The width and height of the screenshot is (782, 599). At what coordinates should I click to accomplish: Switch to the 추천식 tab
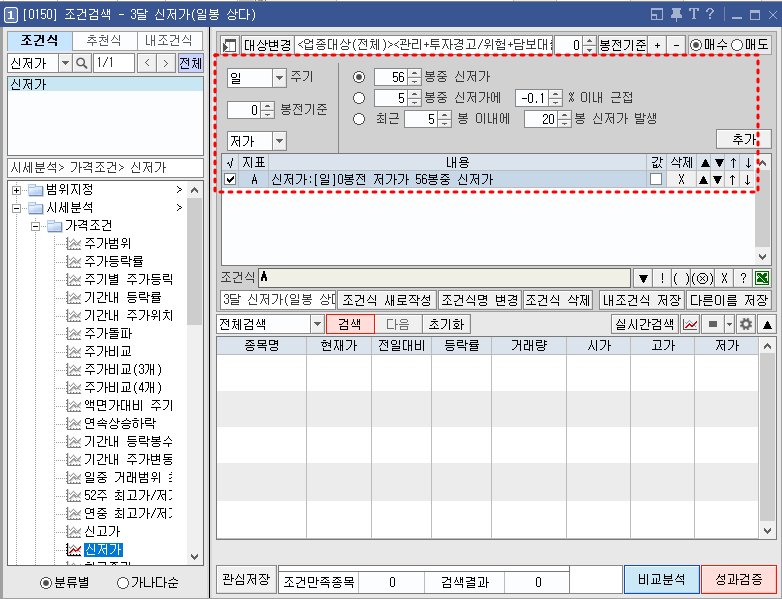point(104,40)
